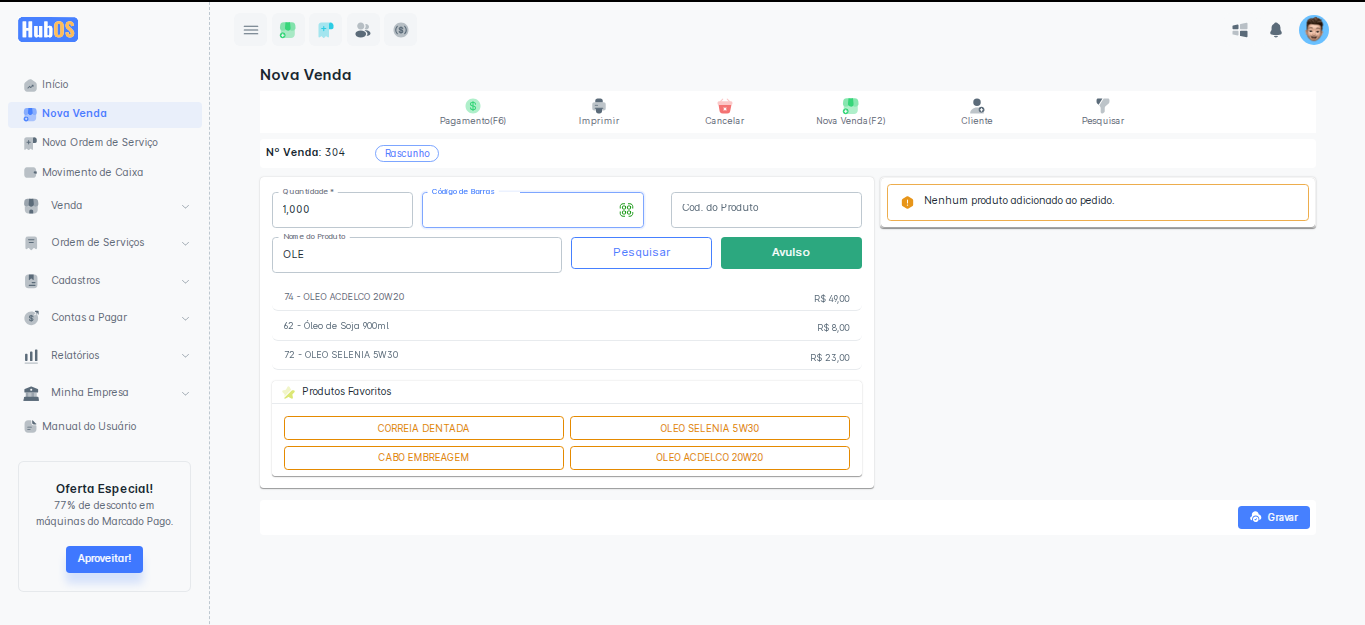1365x625 pixels.
Task: Click the Pesquisar filter icon
Action: point(1103,106)
